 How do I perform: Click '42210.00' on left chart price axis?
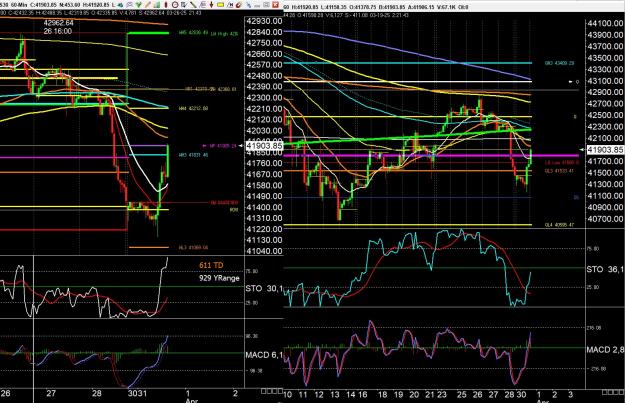pos(264,109)
